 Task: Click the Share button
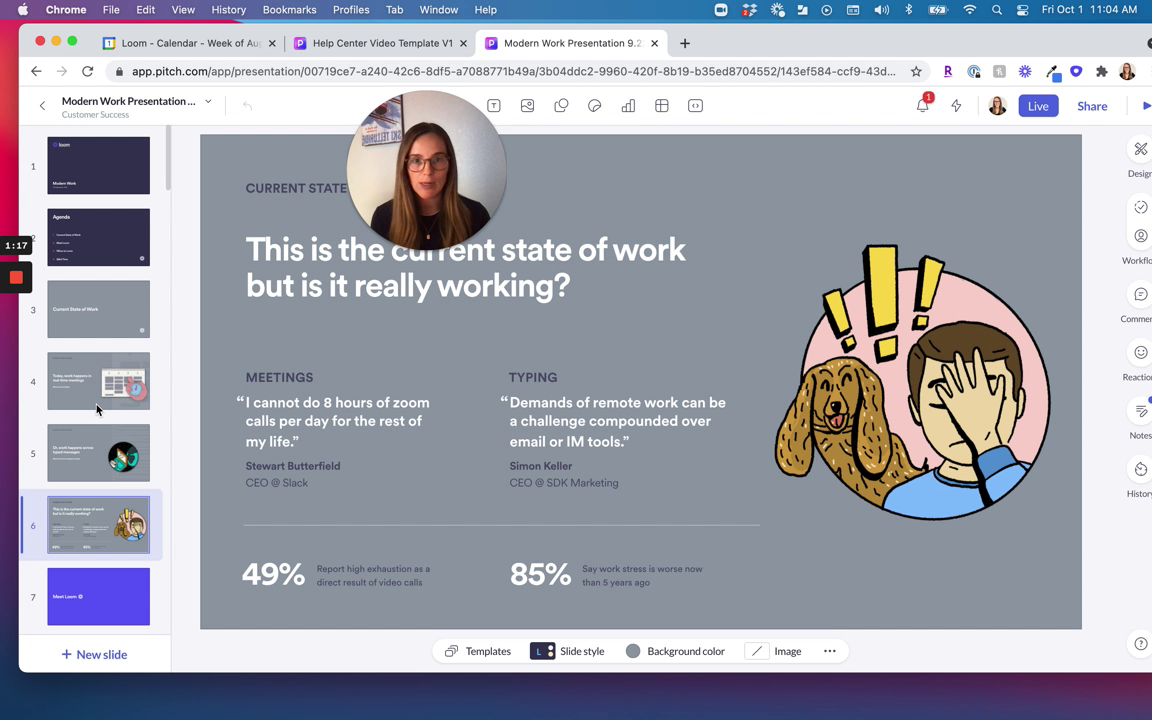[x=1092, y=105]
